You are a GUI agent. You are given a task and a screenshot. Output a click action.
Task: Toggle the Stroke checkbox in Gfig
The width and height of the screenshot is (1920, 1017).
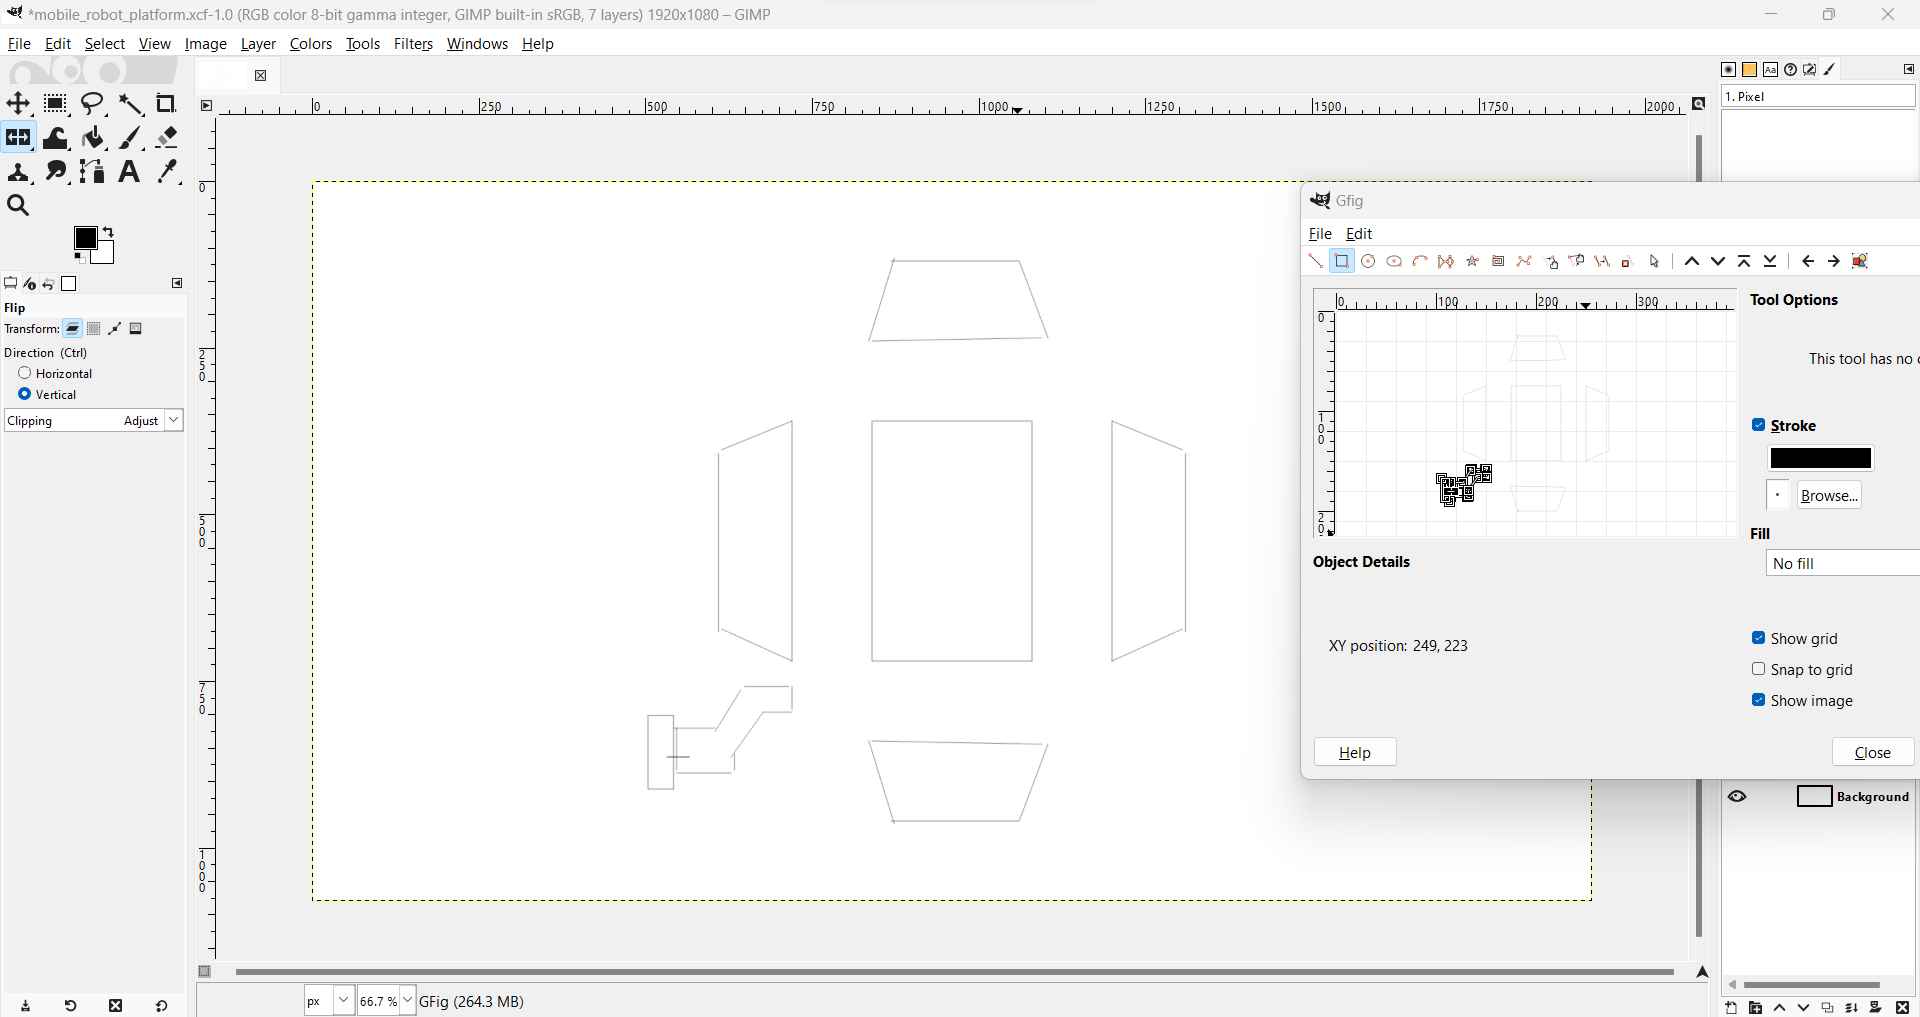pyautogui.click(x=1759, y=425)
